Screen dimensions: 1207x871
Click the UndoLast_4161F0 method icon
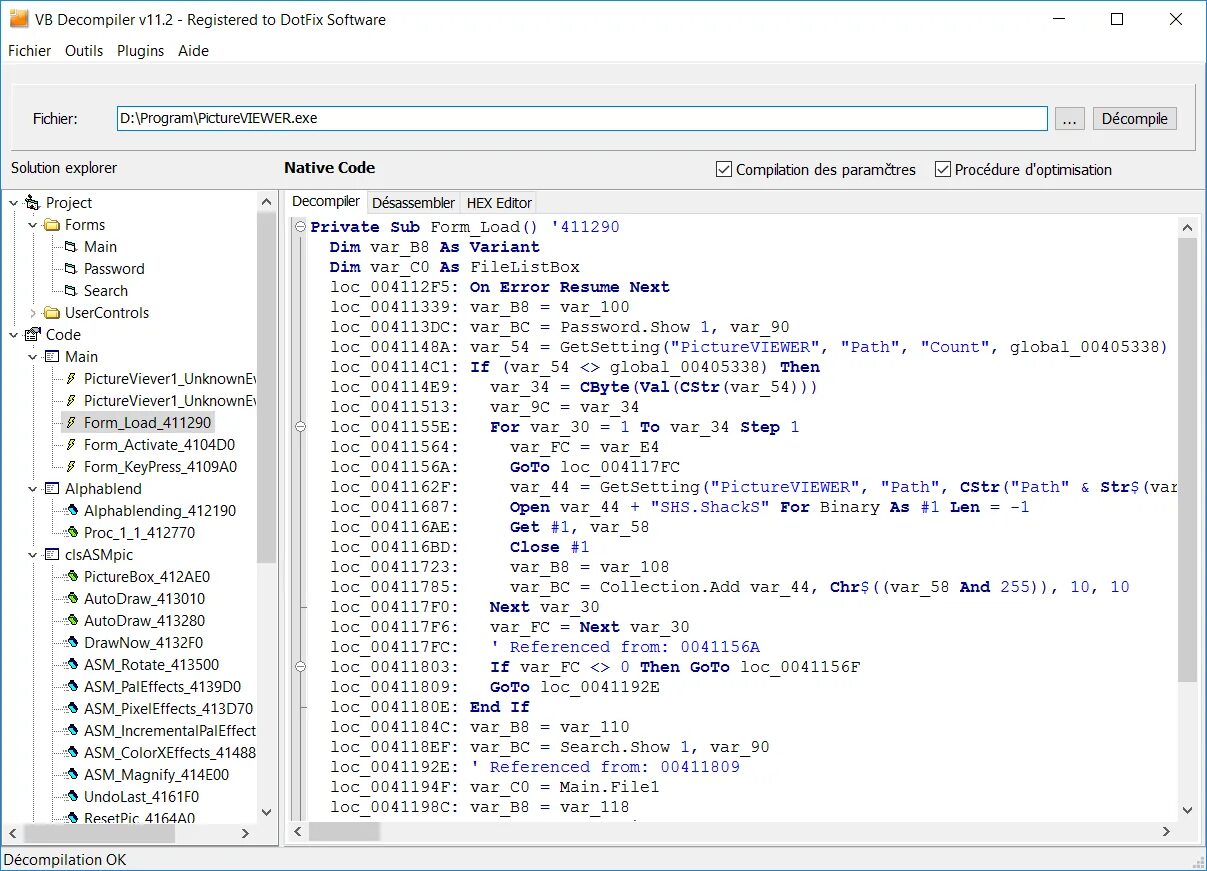tap(71, 797)
